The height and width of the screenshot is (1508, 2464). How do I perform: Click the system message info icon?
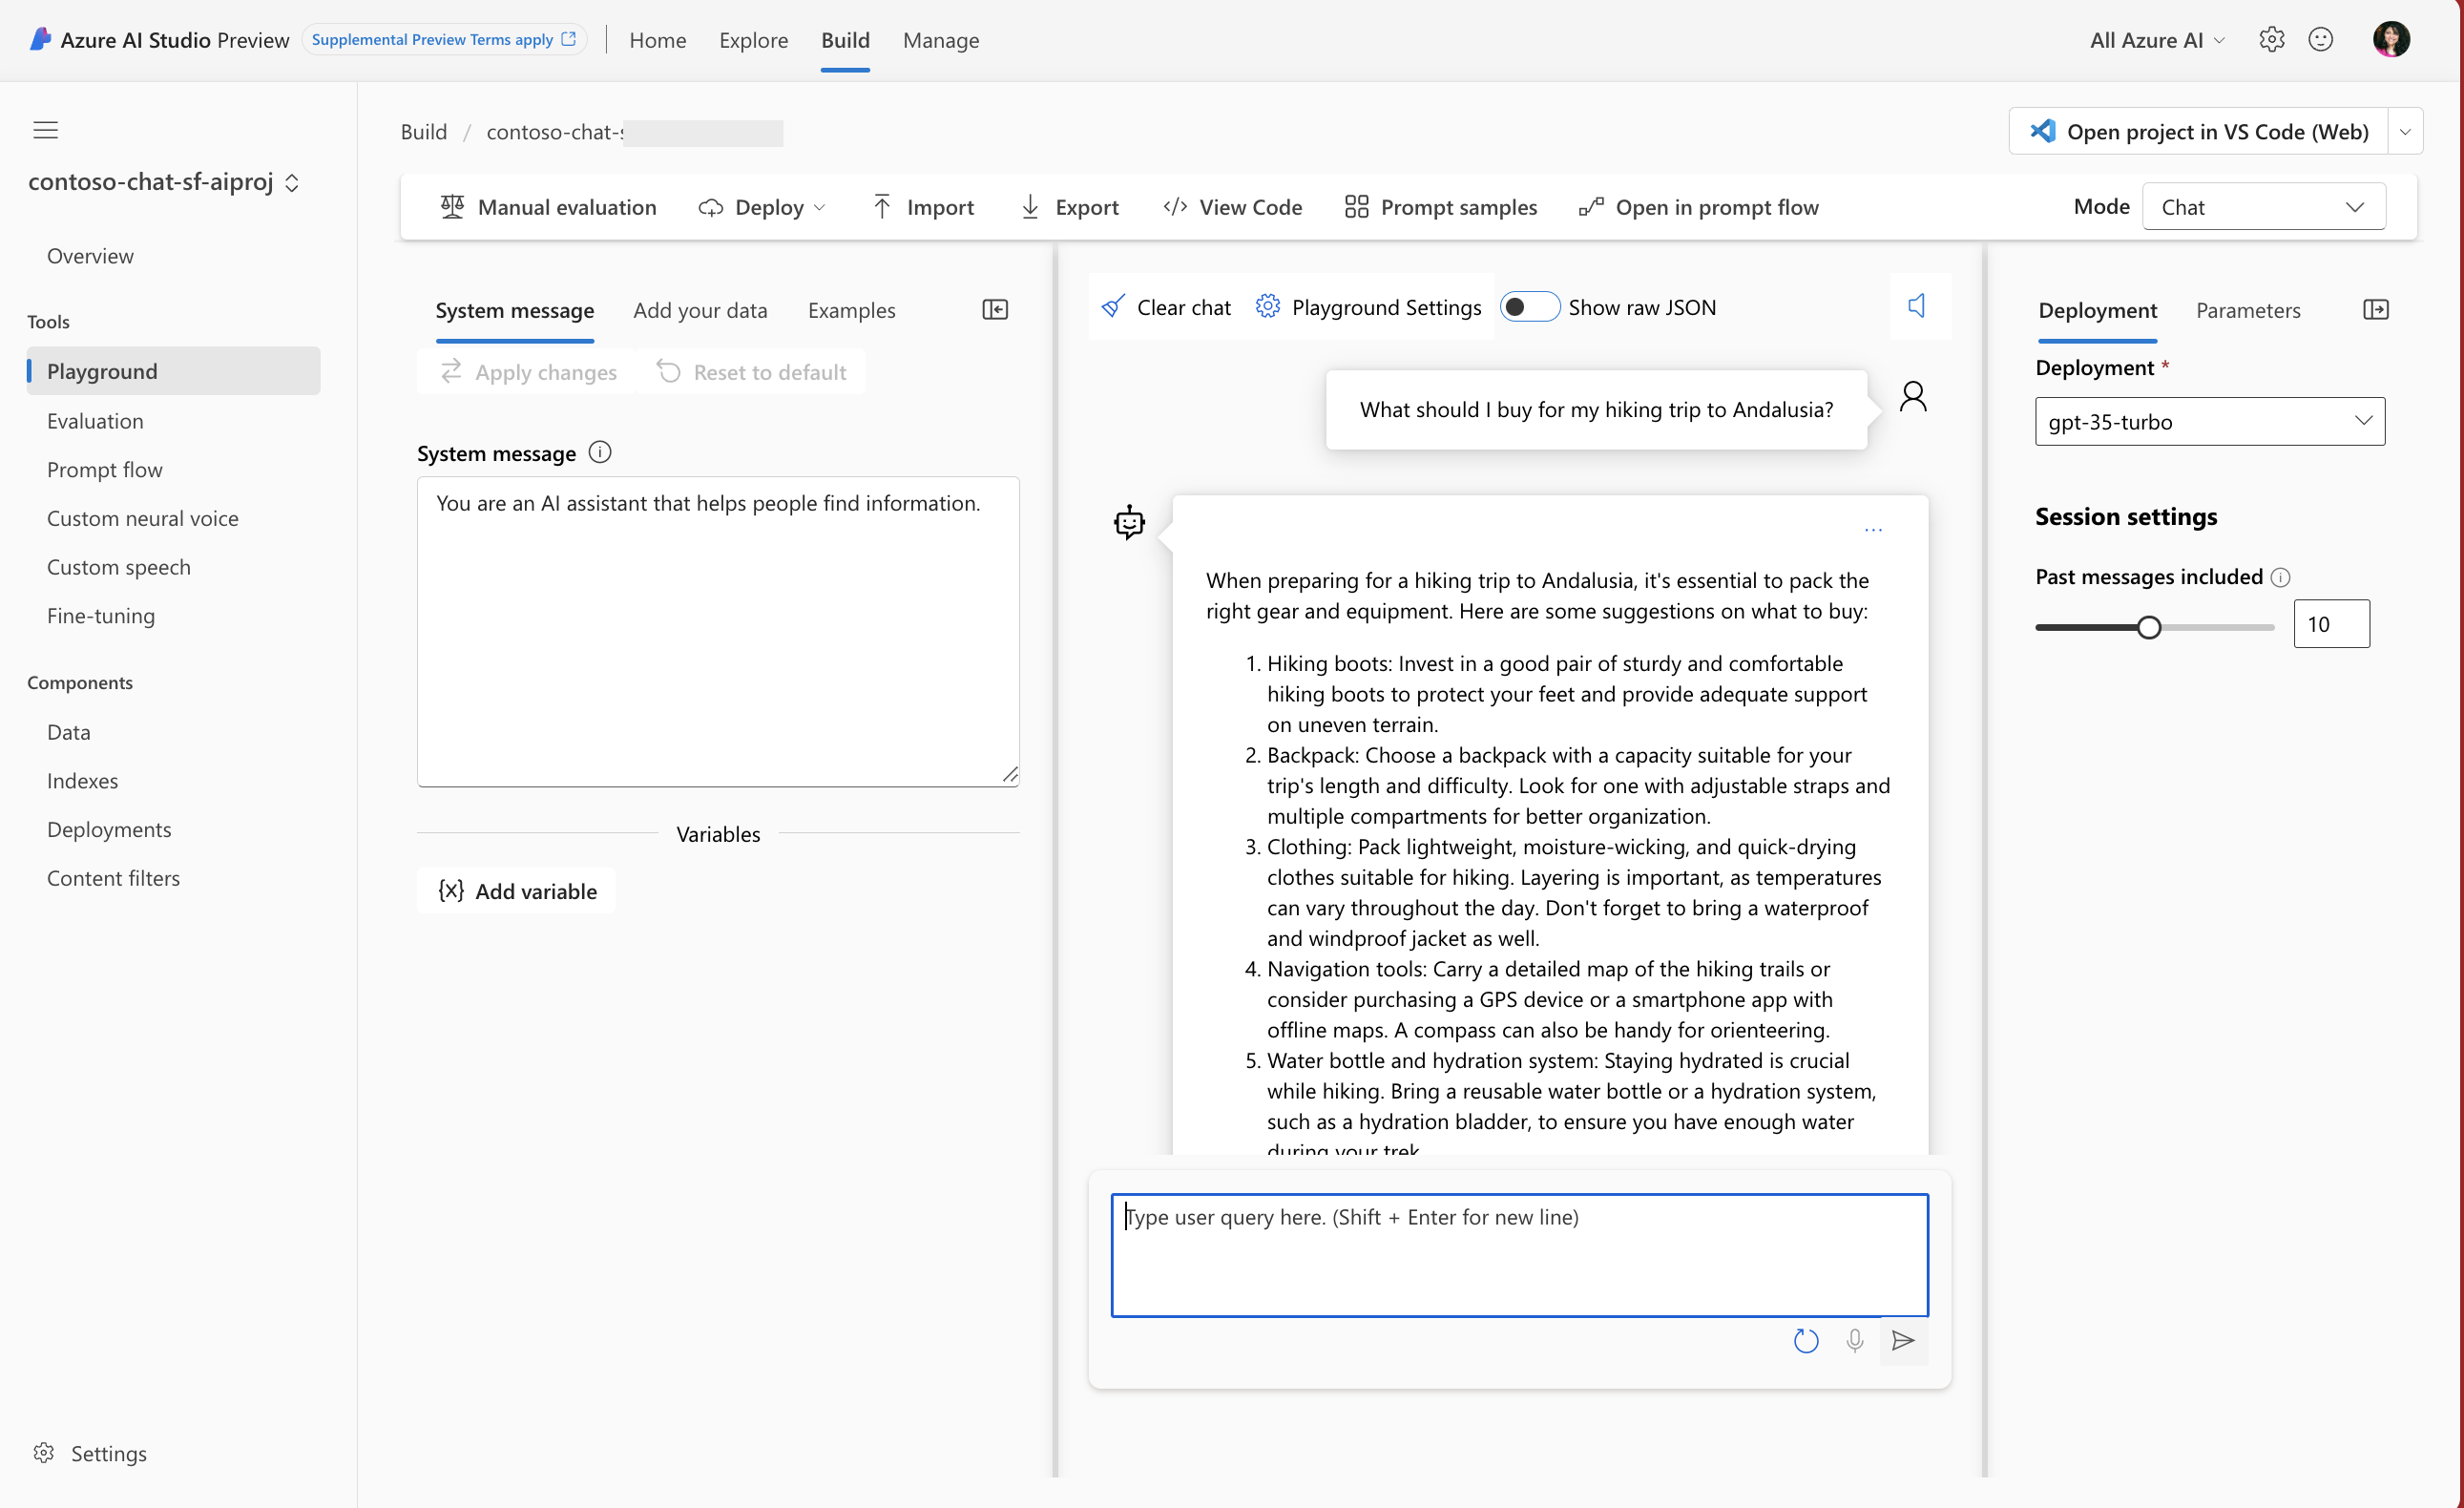coord(600,452)
